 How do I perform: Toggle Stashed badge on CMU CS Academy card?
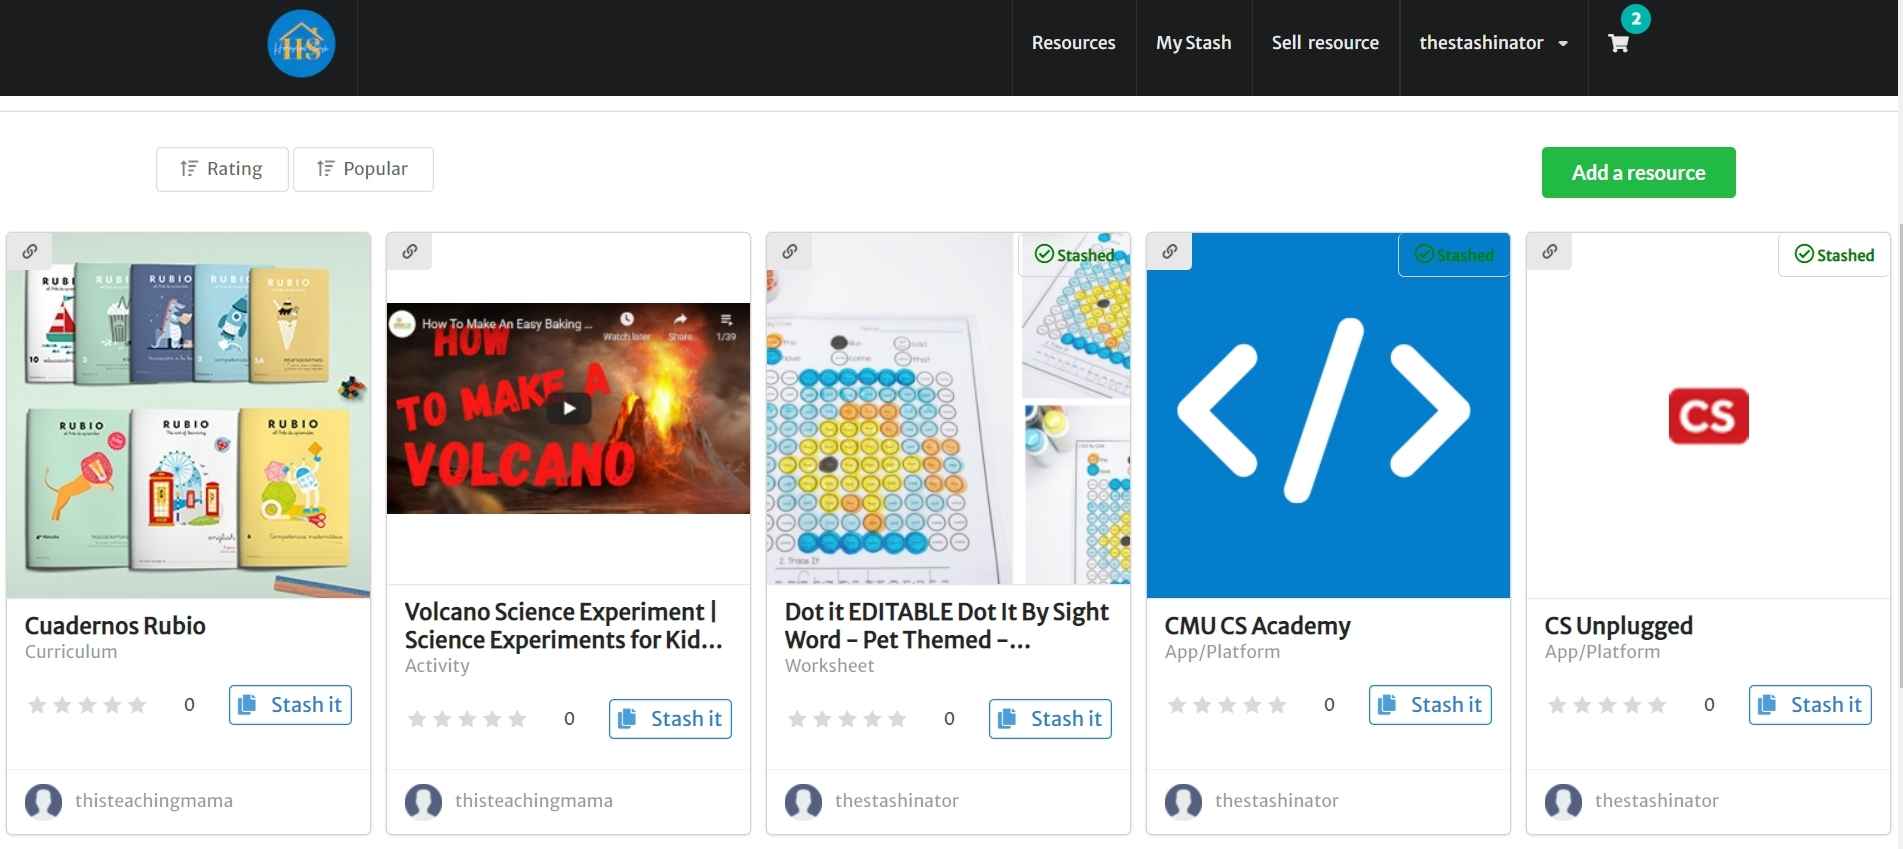click(x=1454, y=255)
